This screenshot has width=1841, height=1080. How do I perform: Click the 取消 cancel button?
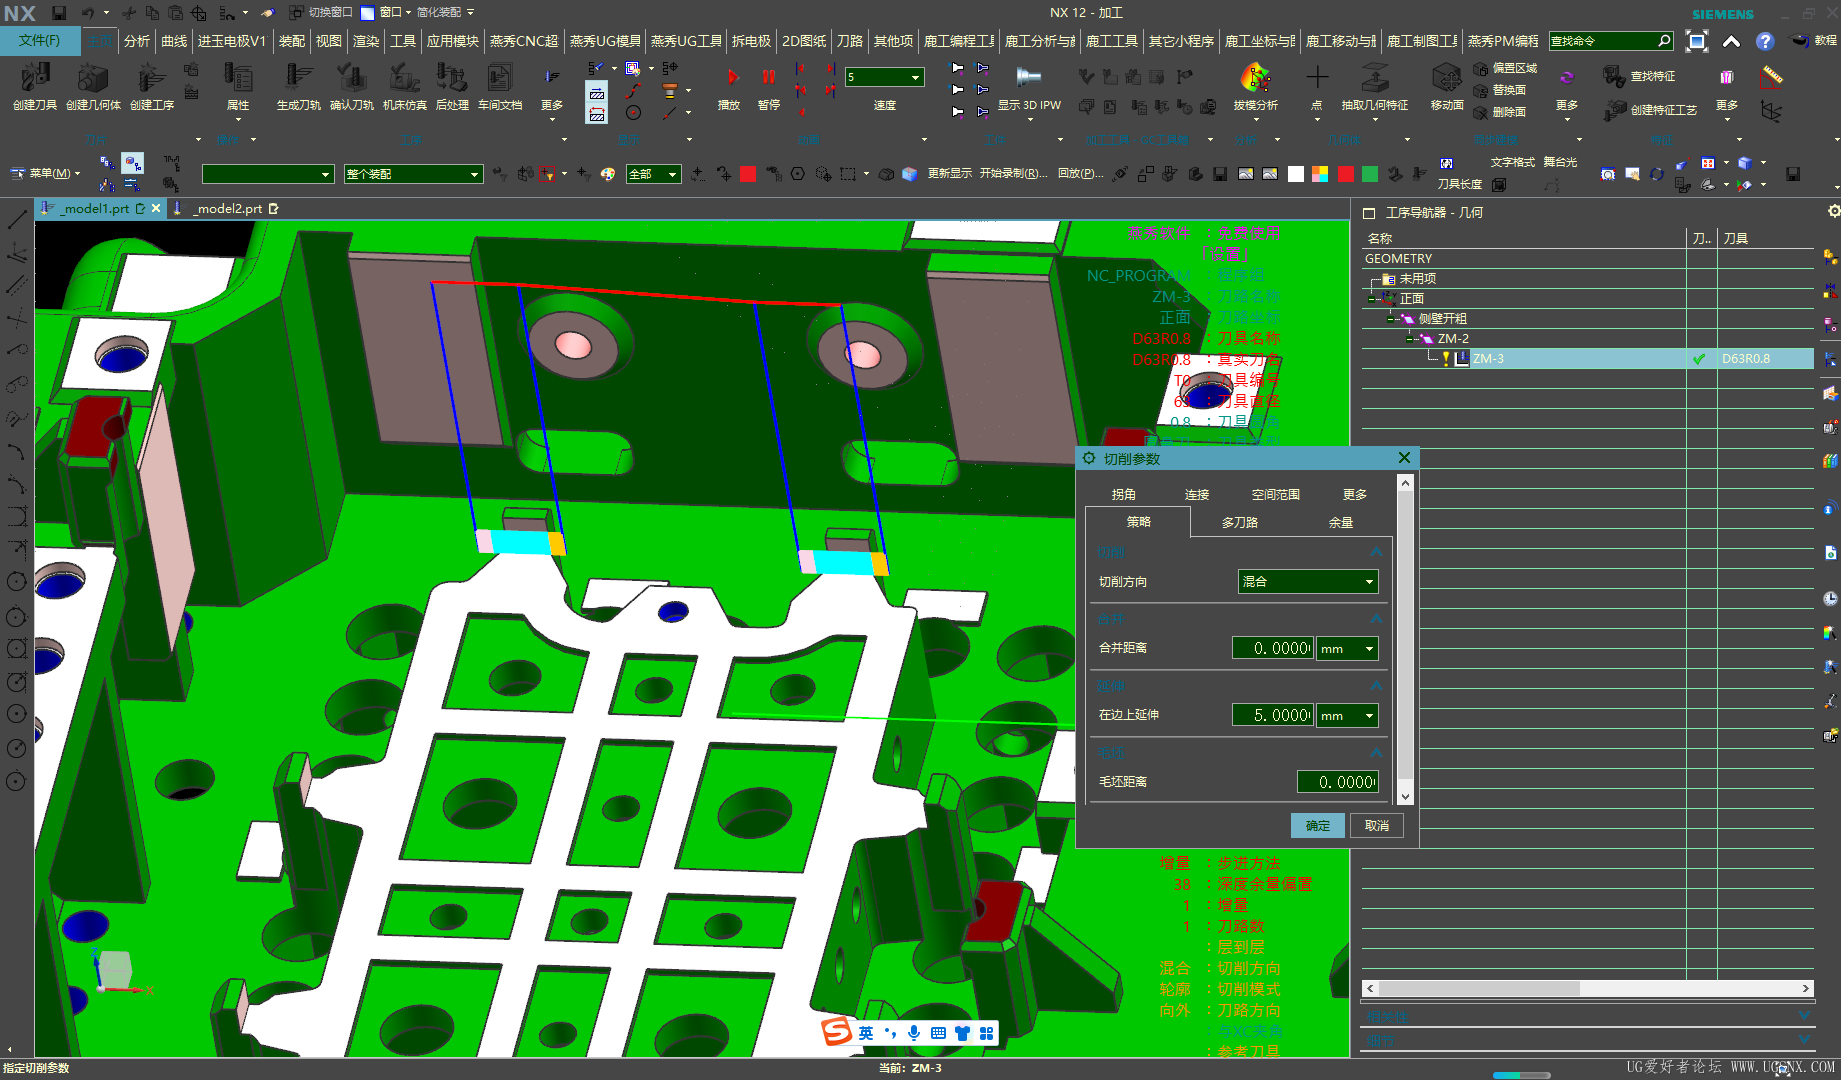pos(1377,825)
